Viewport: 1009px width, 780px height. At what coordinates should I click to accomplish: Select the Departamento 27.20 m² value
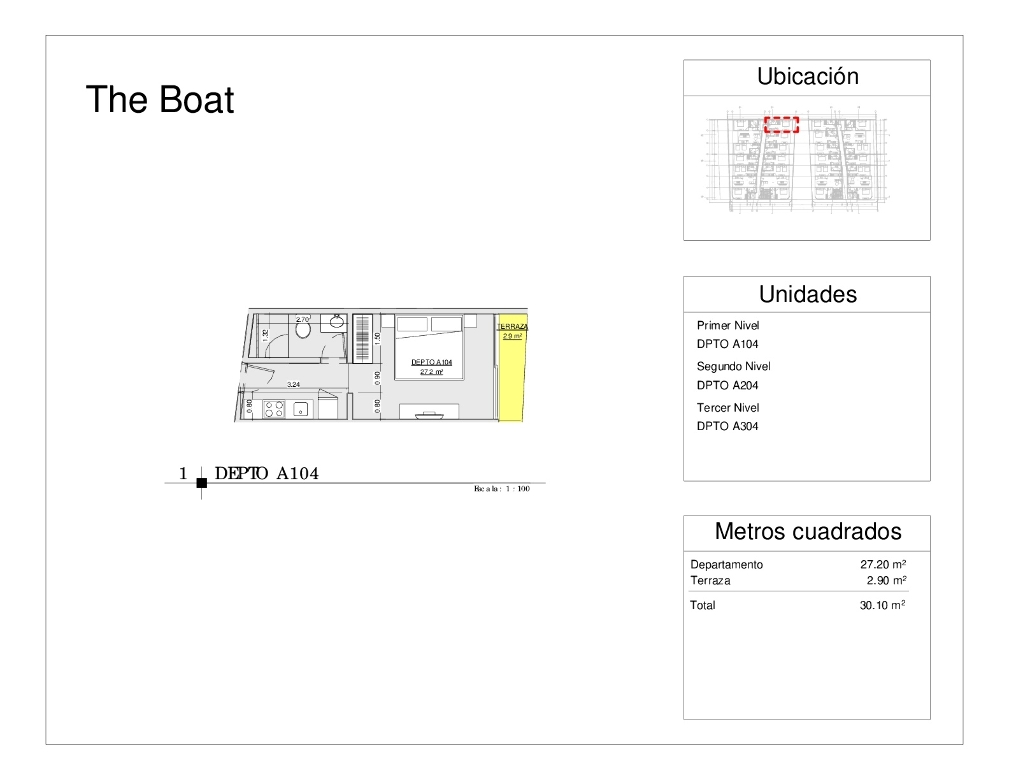click(x=881, y=563)
